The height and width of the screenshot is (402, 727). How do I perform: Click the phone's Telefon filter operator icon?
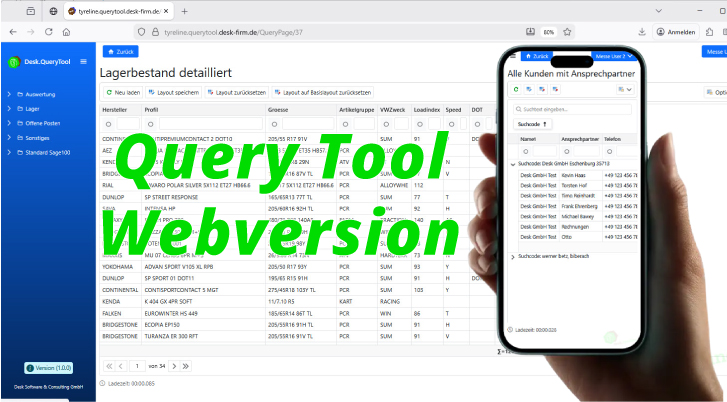609,151
